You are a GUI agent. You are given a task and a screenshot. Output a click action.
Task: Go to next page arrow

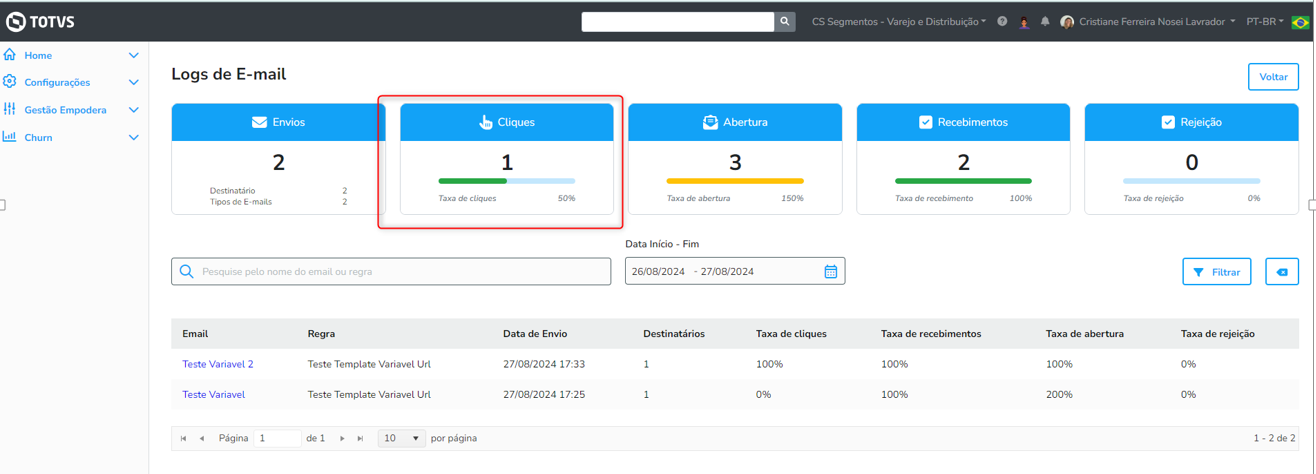point(342,438)
